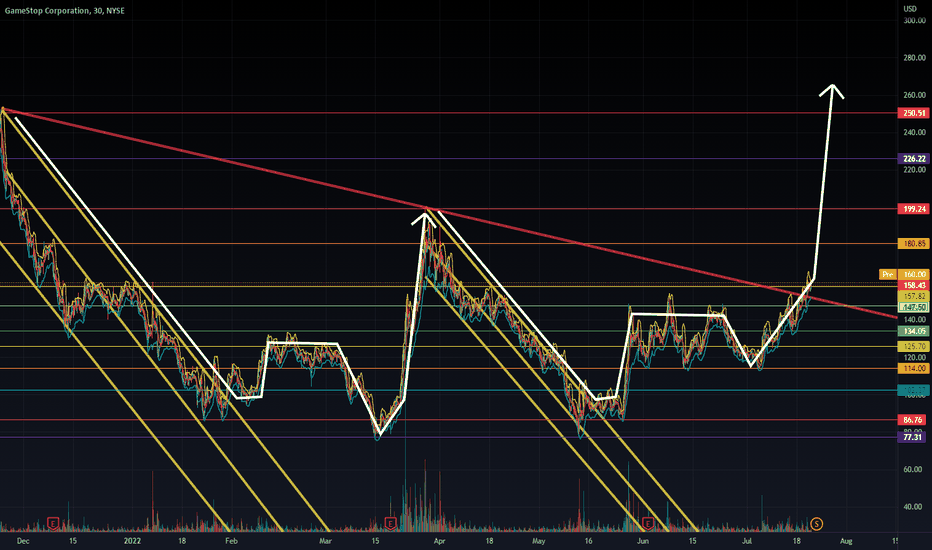The width and height of the screenshot is (932, 550).
Task: Click the 300.00 price axis tick
Action: coord(914,20)
